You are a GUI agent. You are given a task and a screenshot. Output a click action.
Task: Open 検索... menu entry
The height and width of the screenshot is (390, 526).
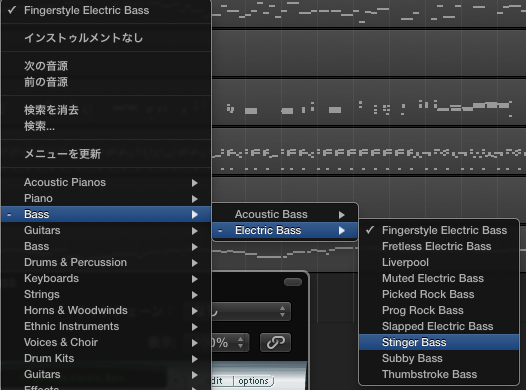[x=106, y=126]
